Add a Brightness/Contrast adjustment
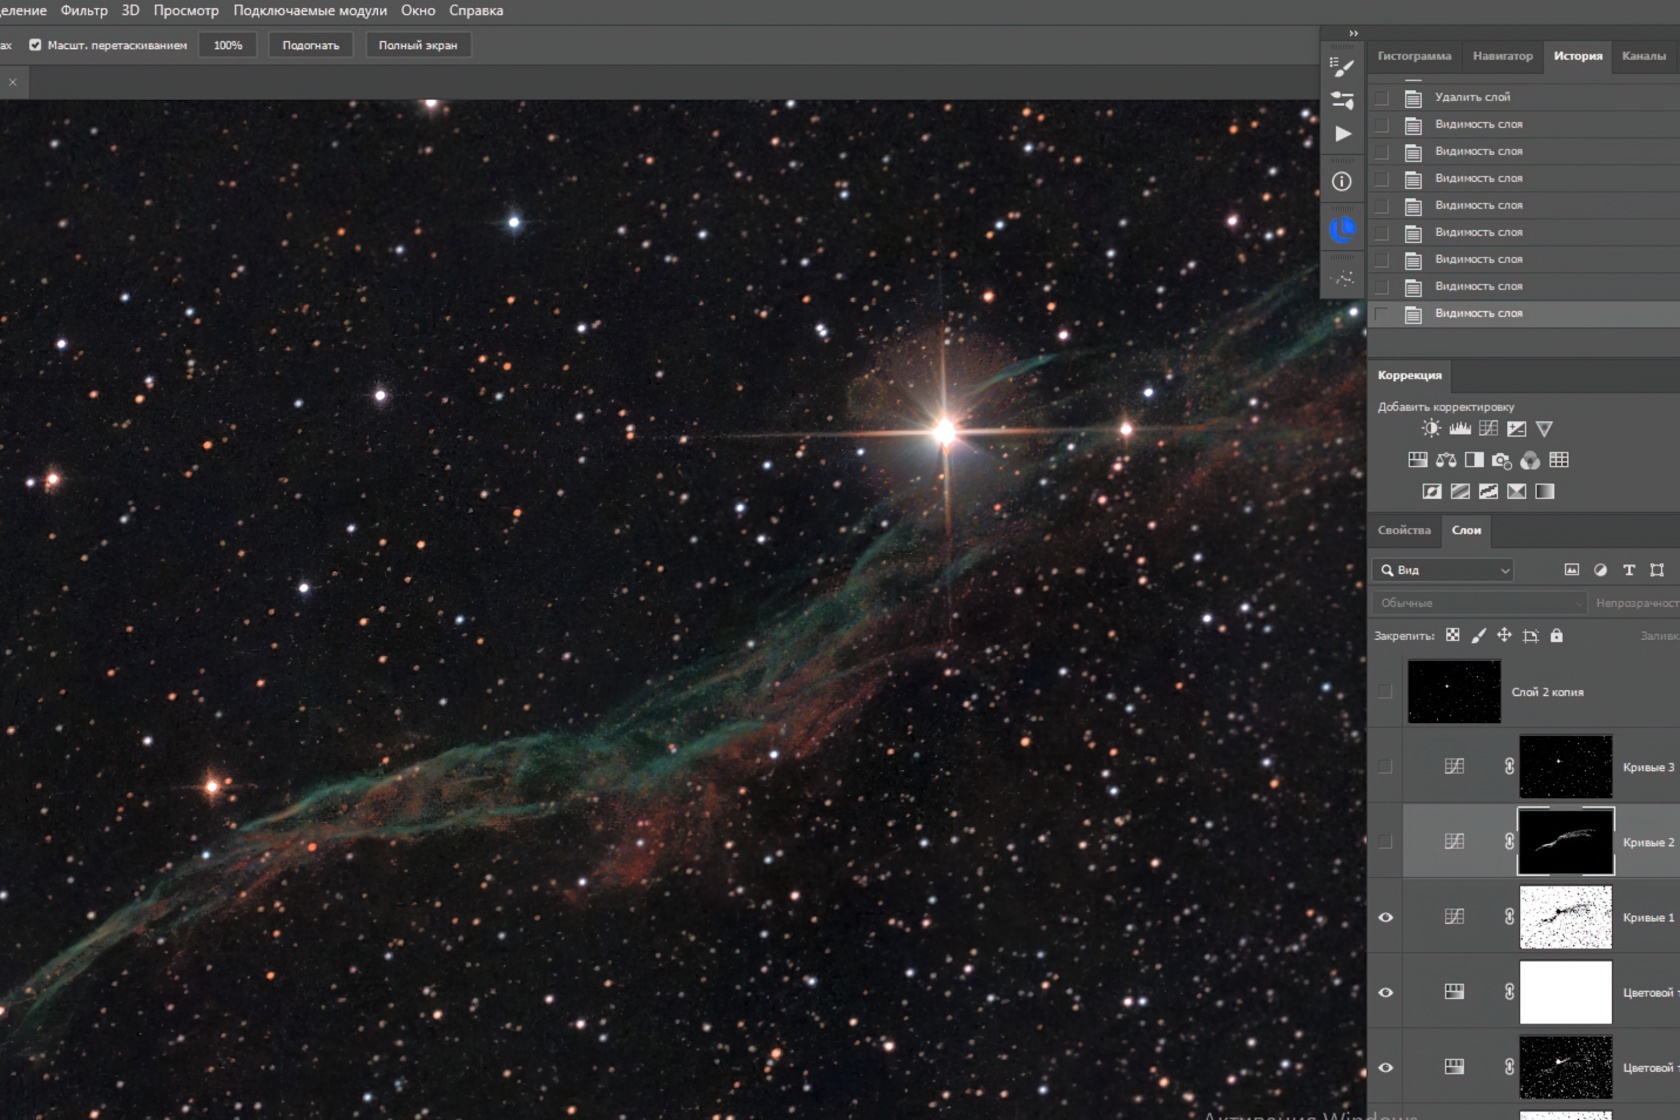Image resolution: width=1680 pixels, height=1120 pixels. 1431,428
